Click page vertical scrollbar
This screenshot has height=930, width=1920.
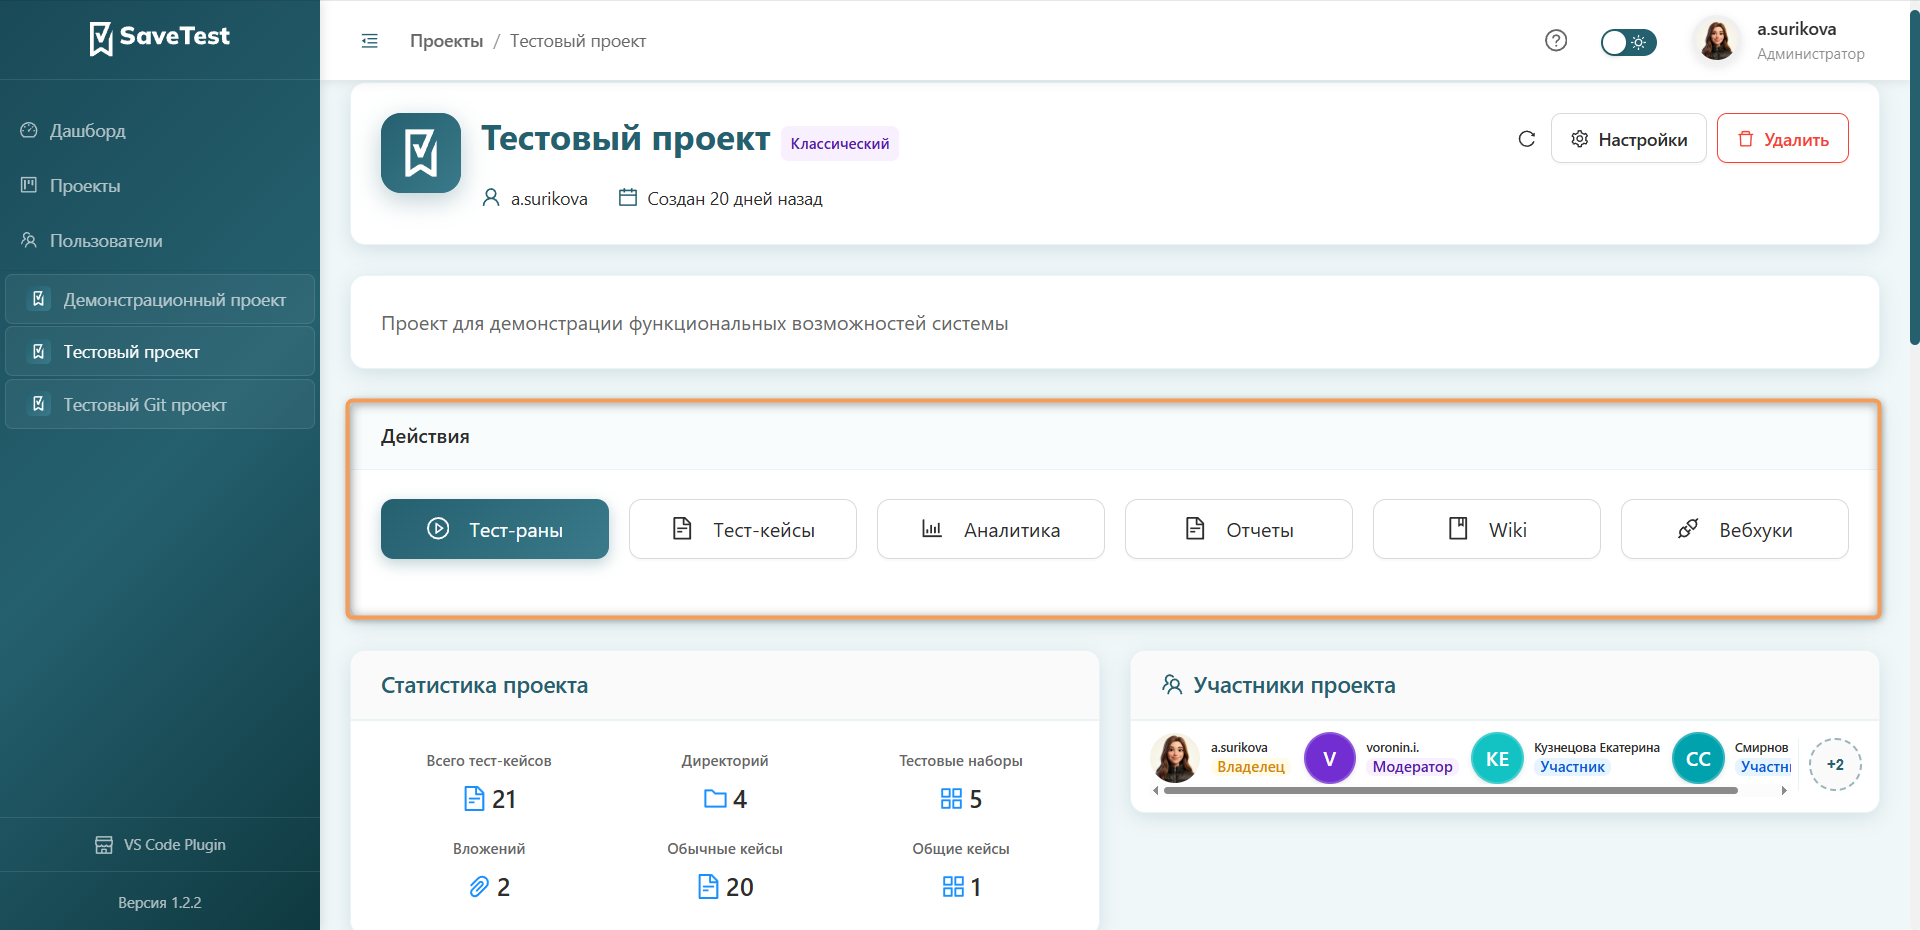[1914, 178]
